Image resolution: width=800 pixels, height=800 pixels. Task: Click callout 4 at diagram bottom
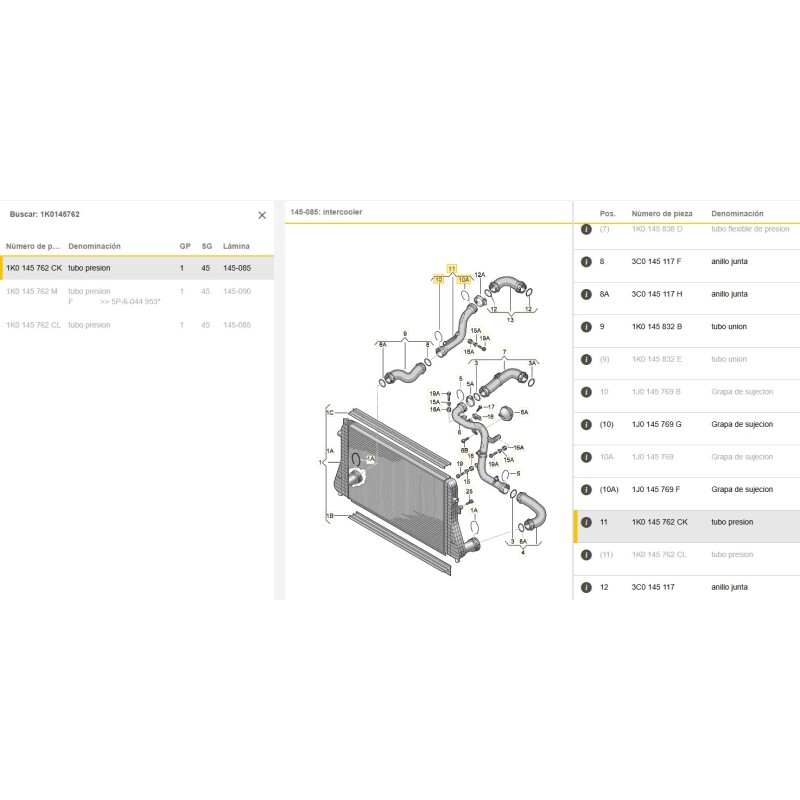[523, 553]
